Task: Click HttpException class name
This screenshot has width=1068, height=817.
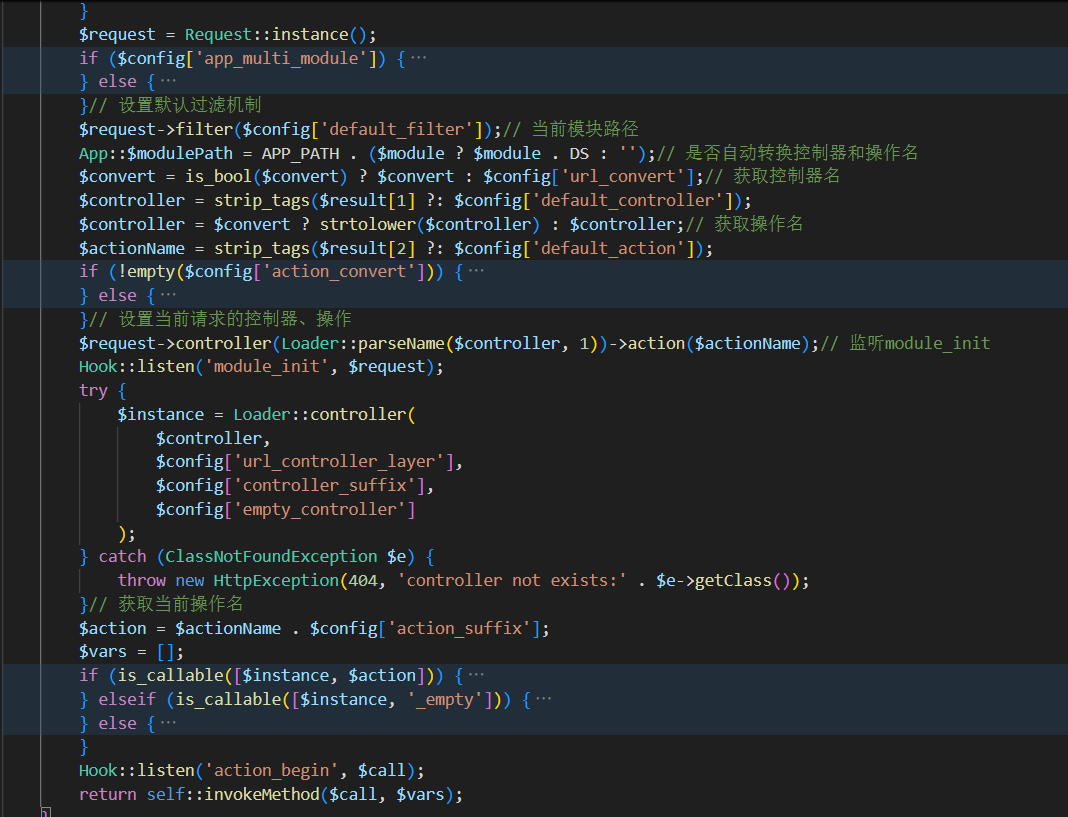Action: [276, 581]
